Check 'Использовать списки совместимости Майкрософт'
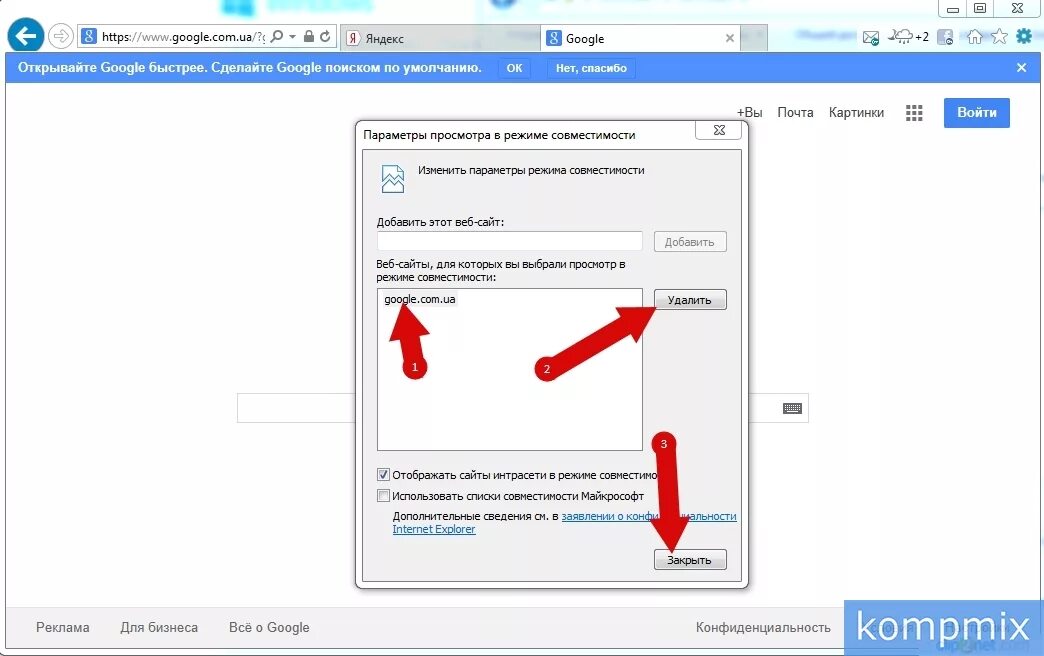1044x656 pixels. point(383,495)
